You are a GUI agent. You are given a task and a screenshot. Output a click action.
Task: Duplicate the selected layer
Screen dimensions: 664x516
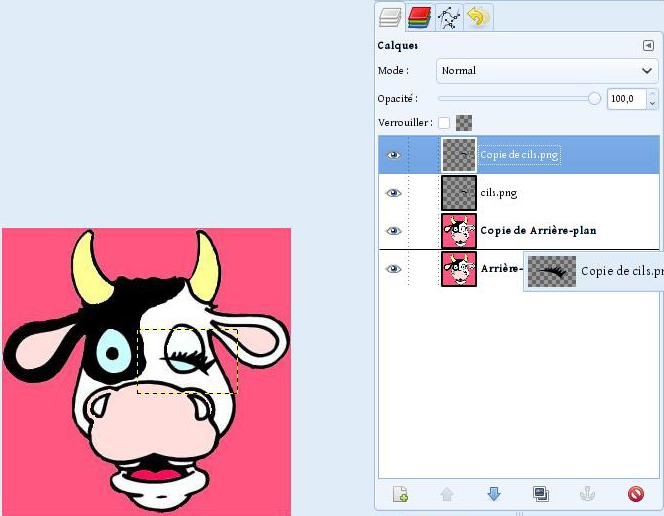click(541, 494)
